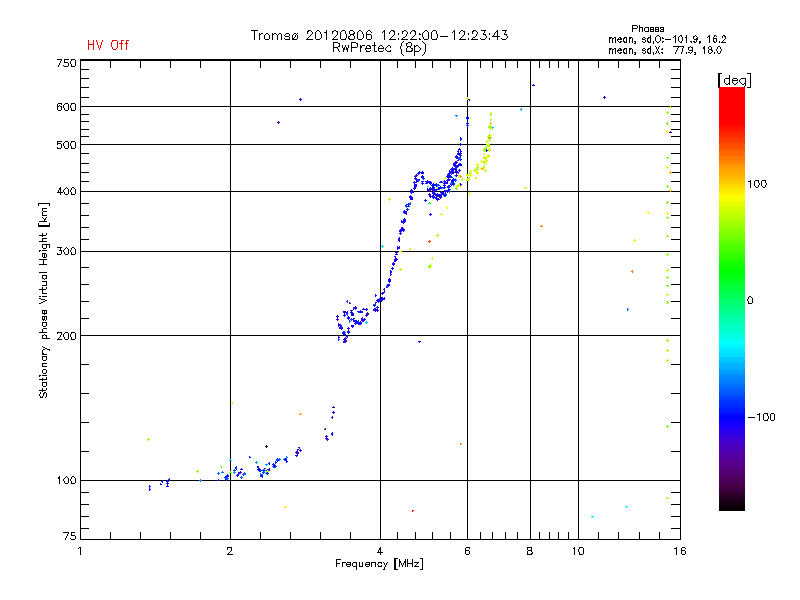Click the '1' x-axis tick label

(x=80, y=551)
